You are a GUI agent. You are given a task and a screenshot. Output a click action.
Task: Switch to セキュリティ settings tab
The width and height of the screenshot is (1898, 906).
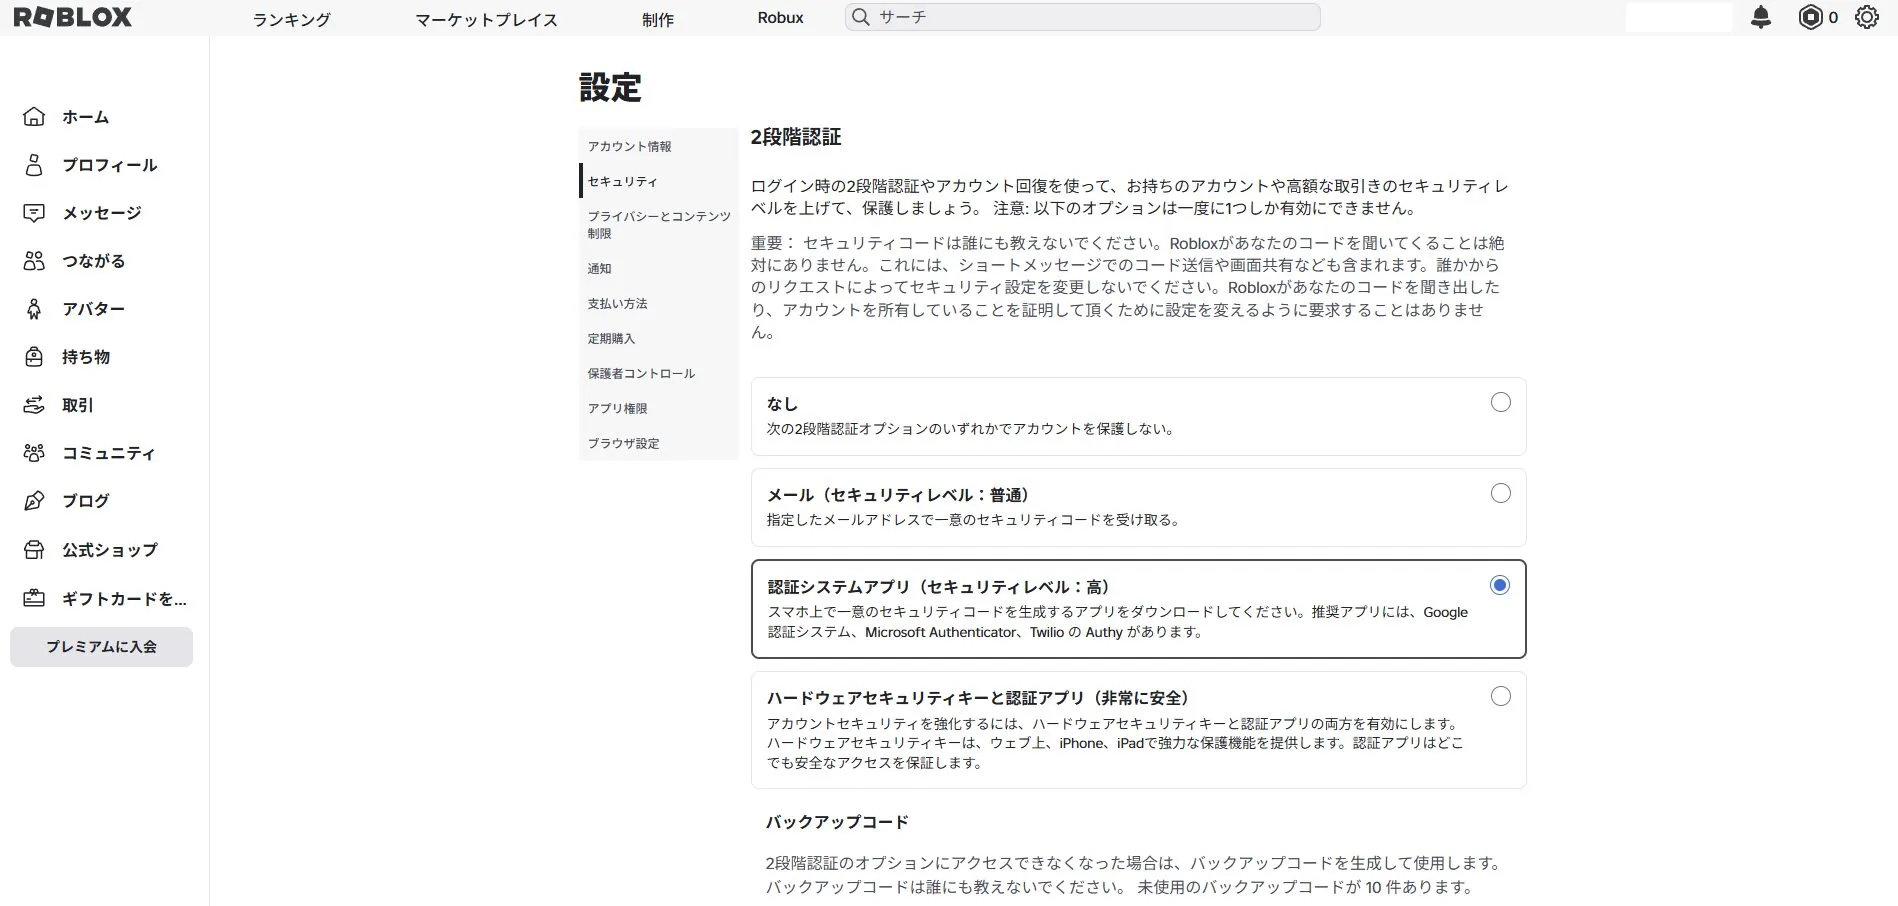(x=659, y=181)
